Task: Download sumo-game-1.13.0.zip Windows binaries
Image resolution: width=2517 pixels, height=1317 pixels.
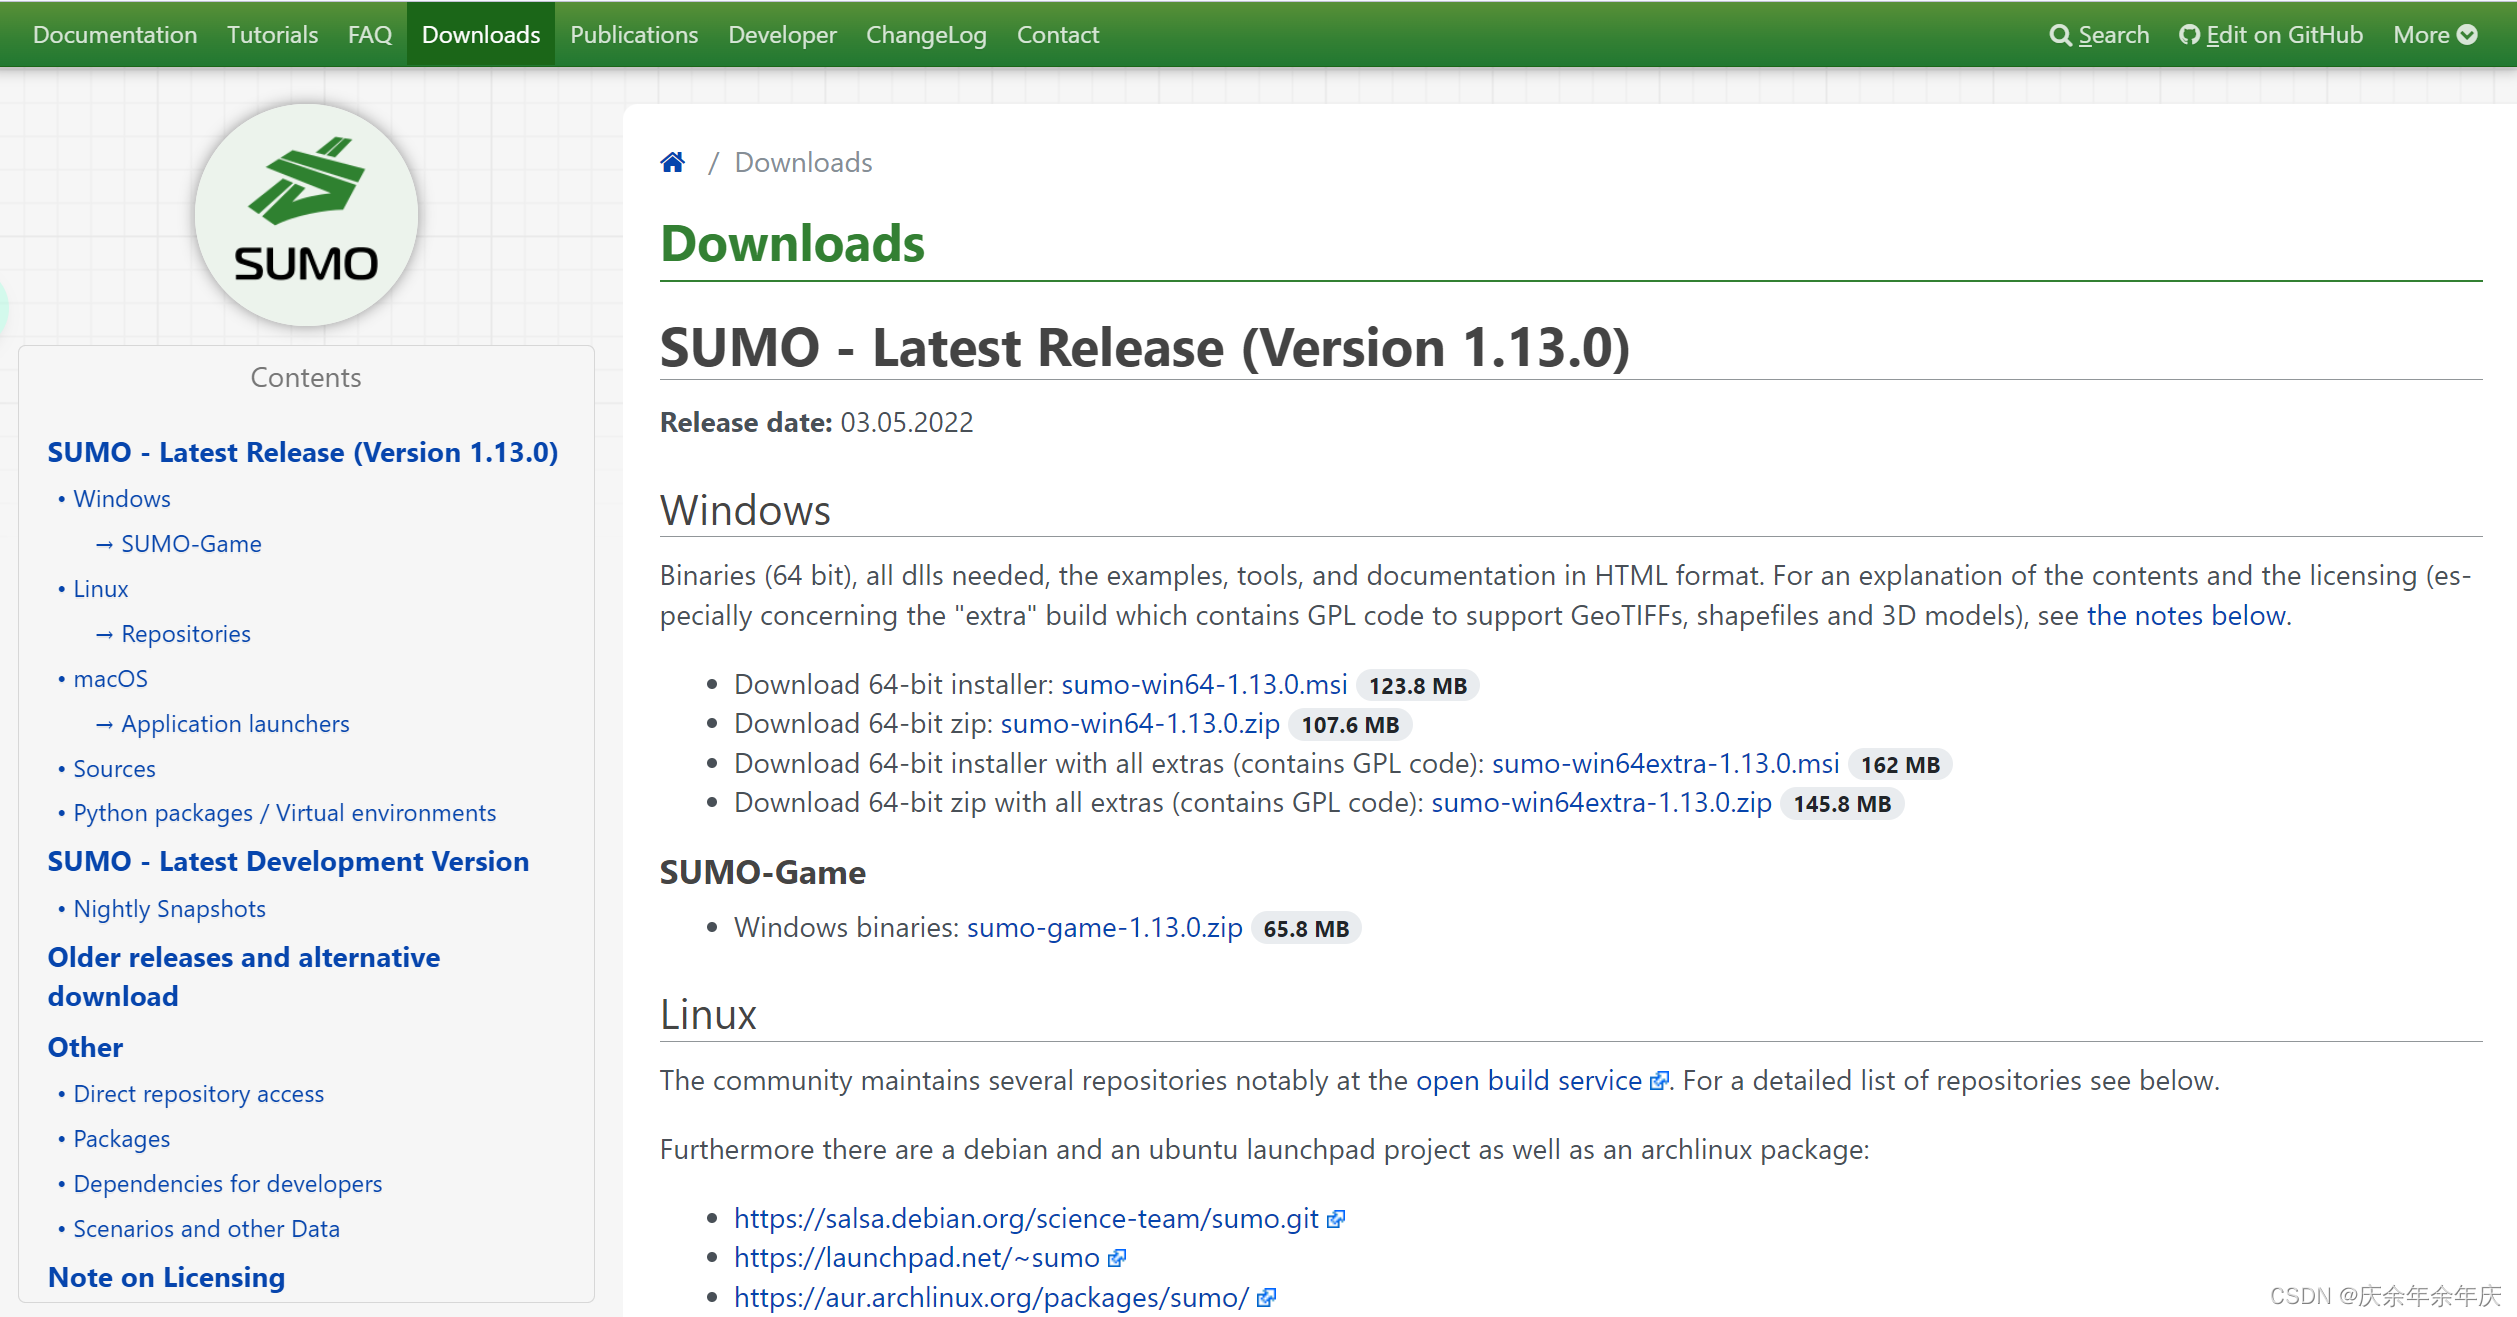Action: [x=1104, y=928]
